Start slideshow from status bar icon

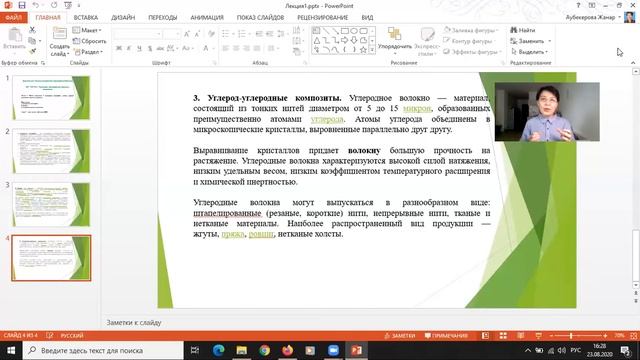[538, 336]
